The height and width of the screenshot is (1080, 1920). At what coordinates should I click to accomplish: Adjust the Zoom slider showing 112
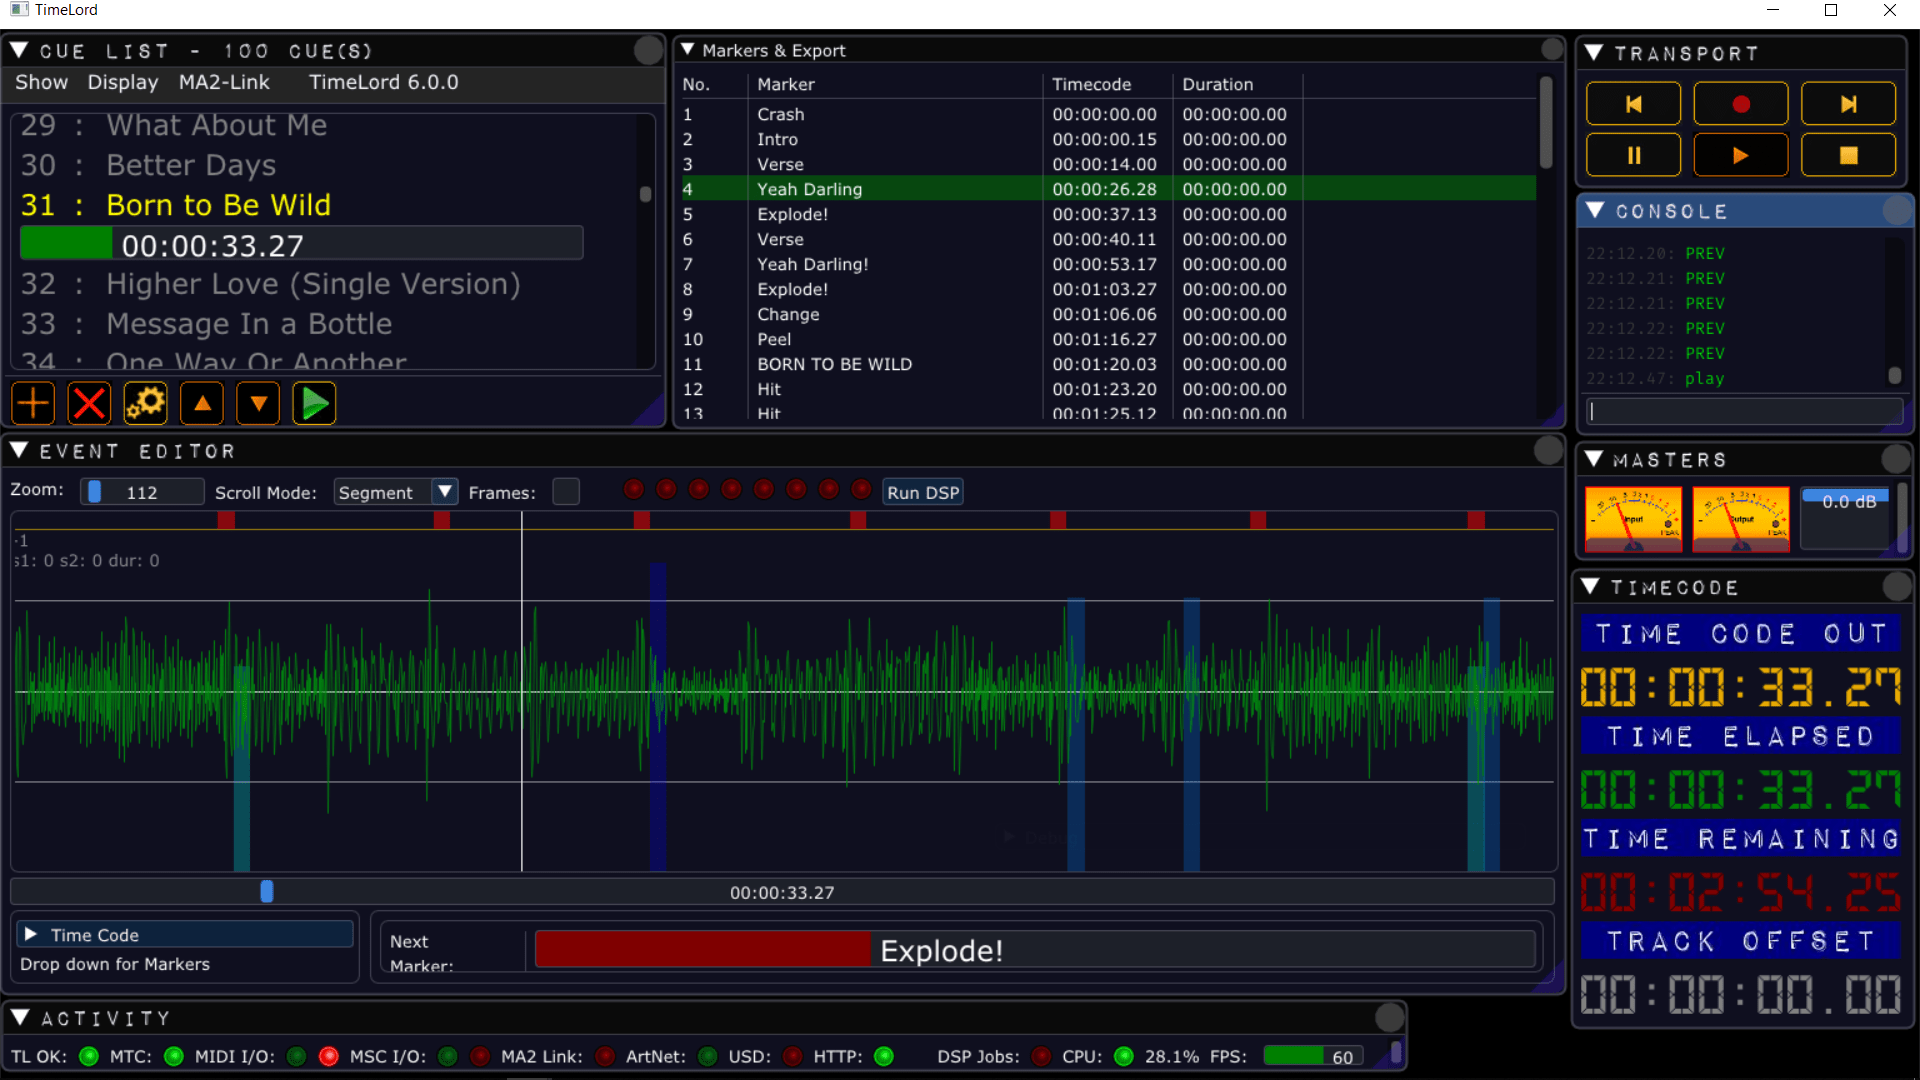tap(142, 492)
